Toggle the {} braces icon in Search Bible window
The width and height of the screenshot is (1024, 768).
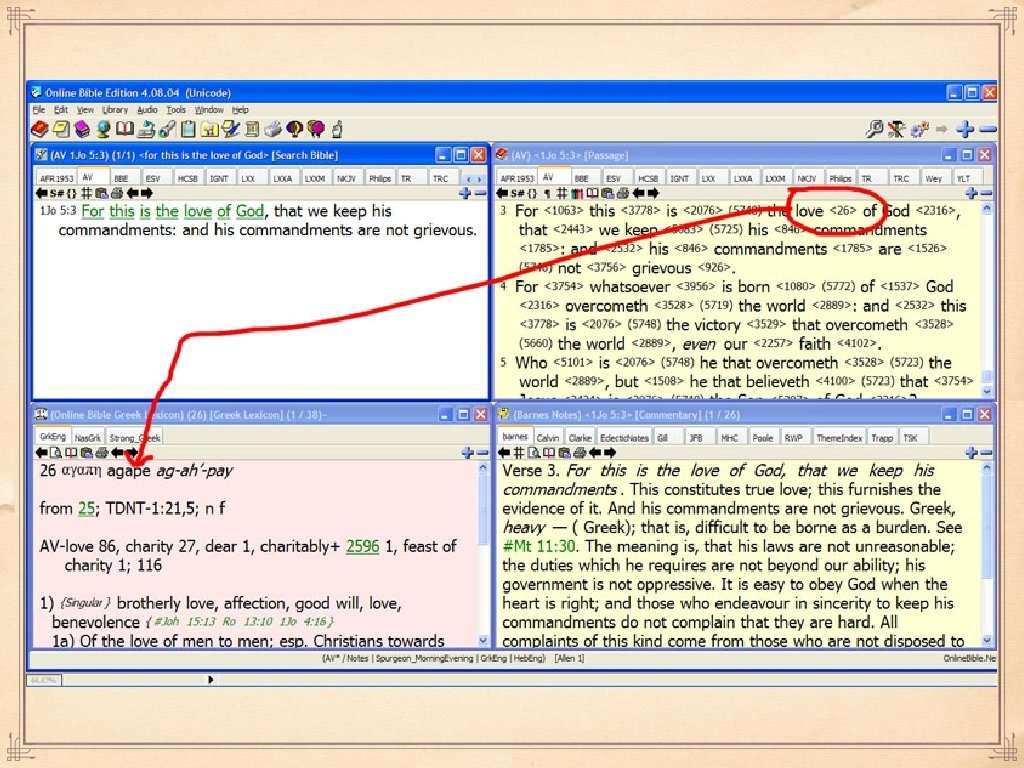(72, 193)
